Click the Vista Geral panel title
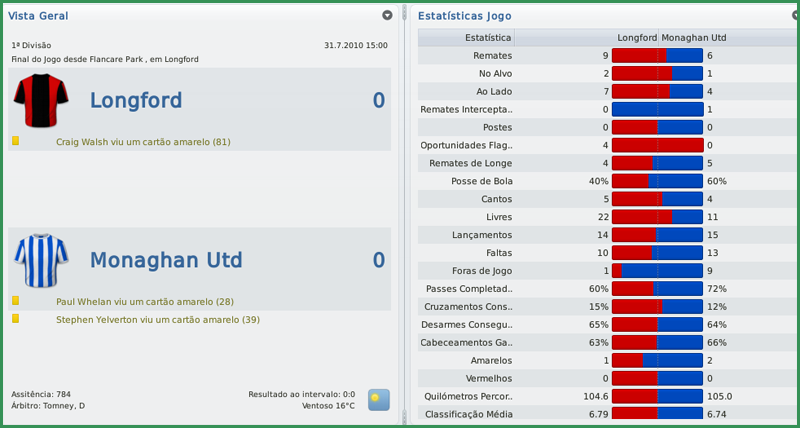The image size is (800, 428). point(39,16)
